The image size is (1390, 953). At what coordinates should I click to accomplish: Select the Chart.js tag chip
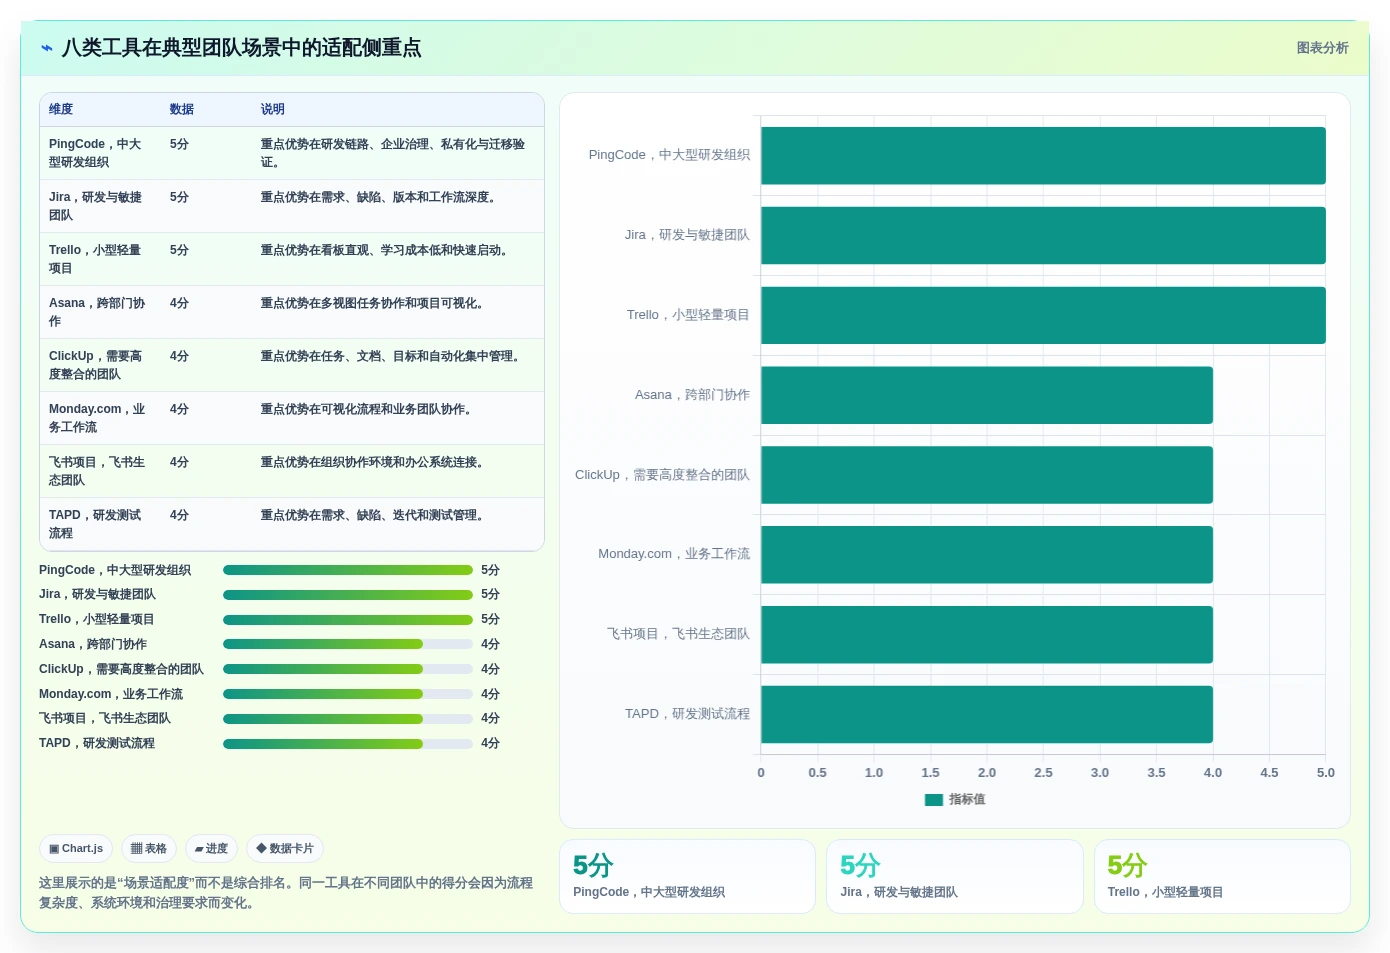(x=76, y=848)
